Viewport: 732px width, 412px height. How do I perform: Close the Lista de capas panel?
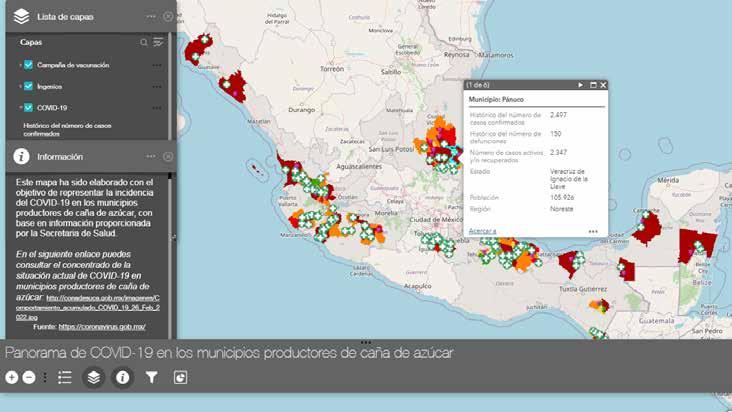(x=168, y=16)
